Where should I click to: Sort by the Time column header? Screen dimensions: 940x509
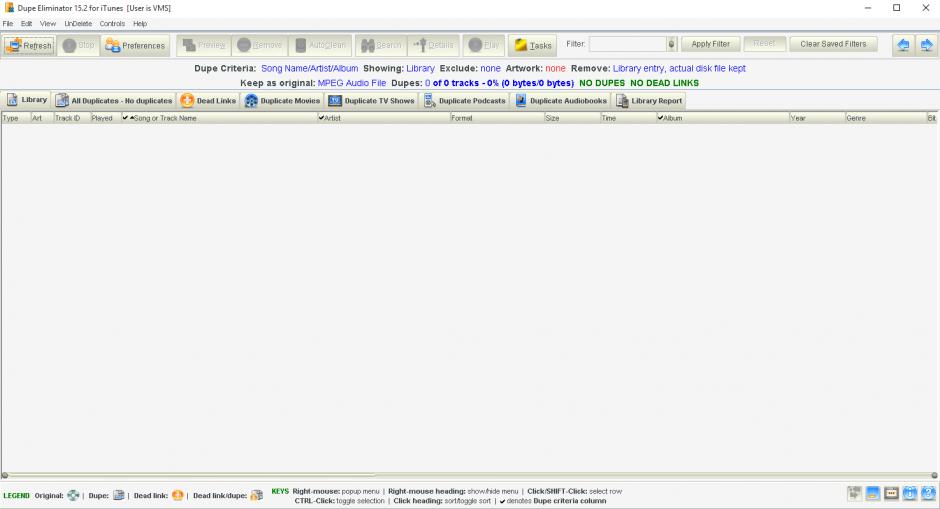point(628,118)
